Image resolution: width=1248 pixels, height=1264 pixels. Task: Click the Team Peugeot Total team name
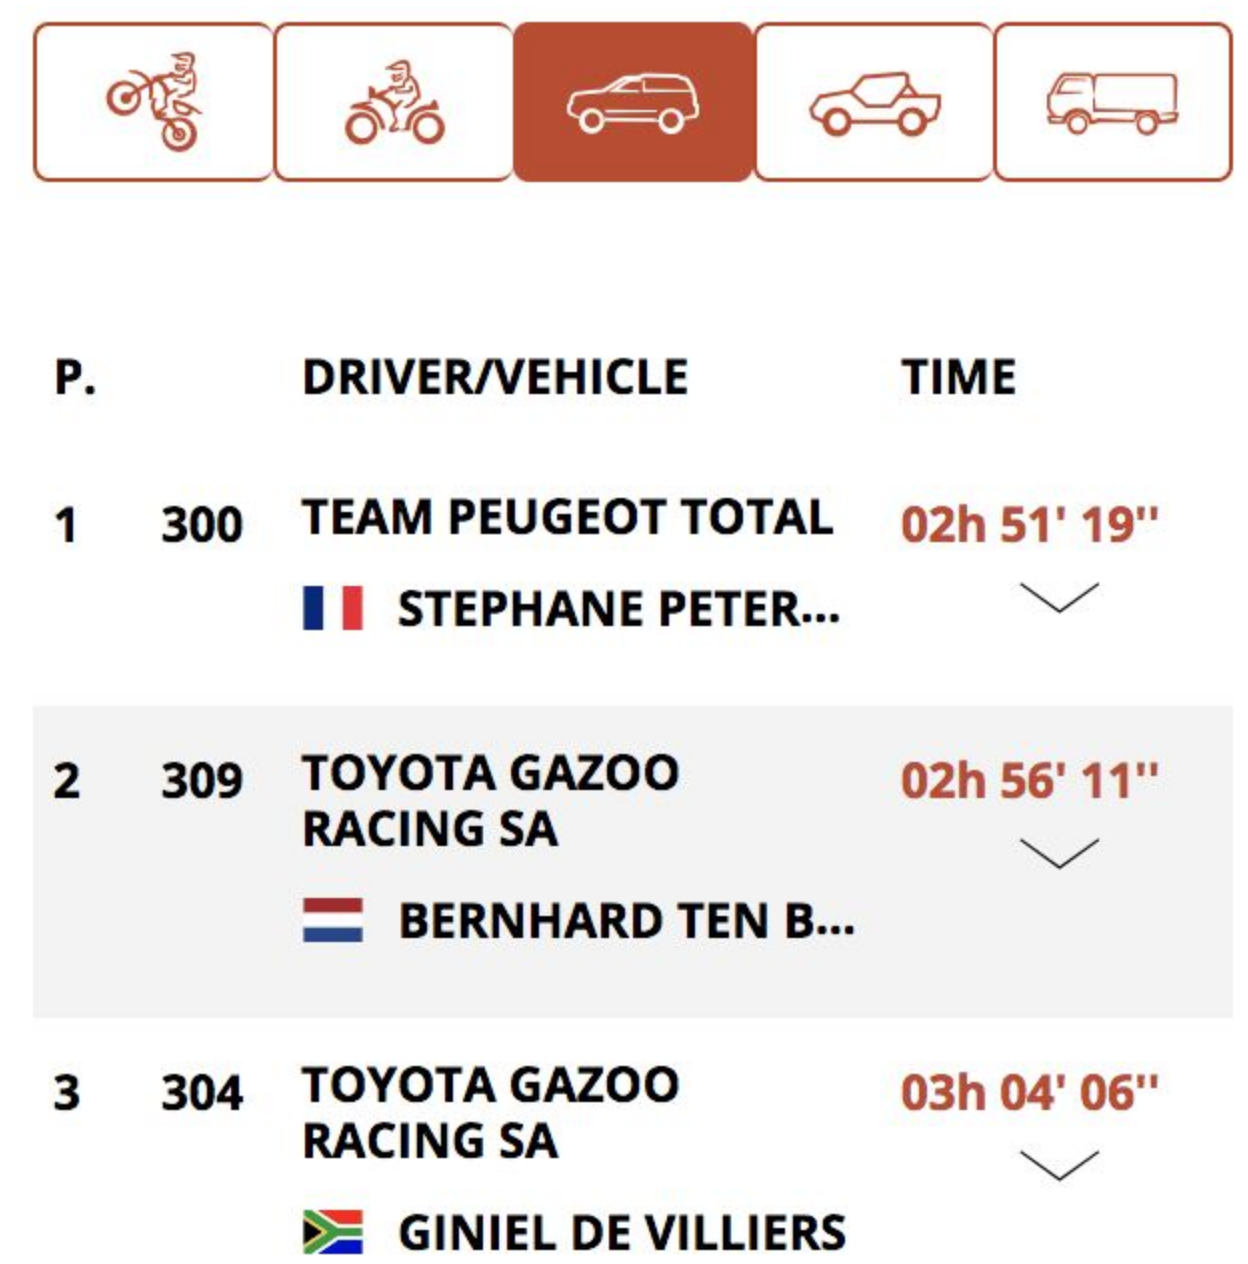click(568, 518)
